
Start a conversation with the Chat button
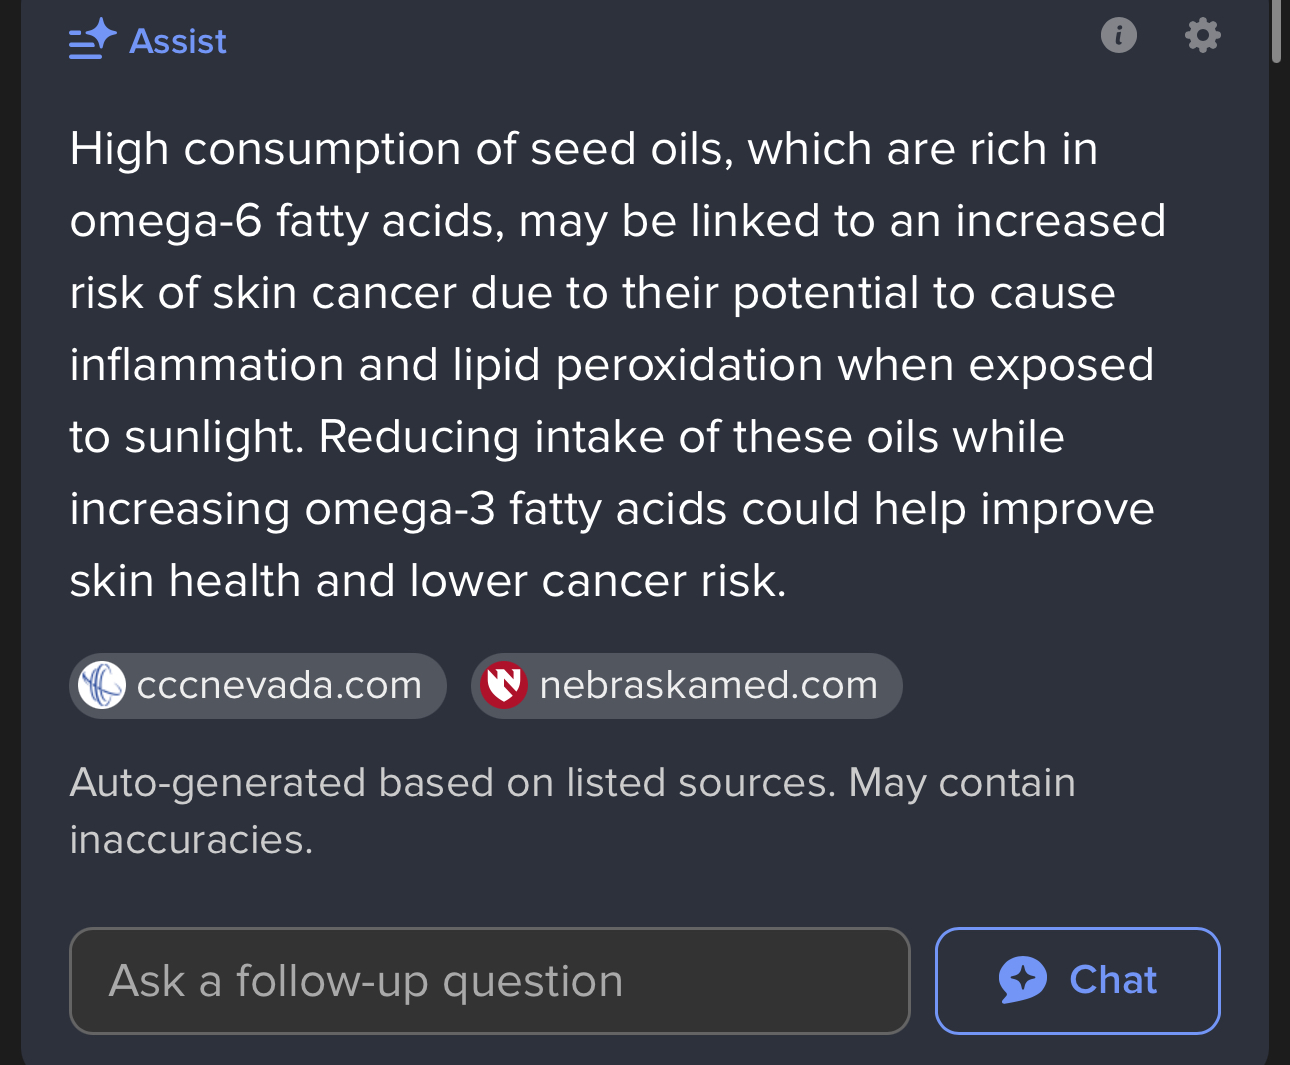(x=1078, y=981)
